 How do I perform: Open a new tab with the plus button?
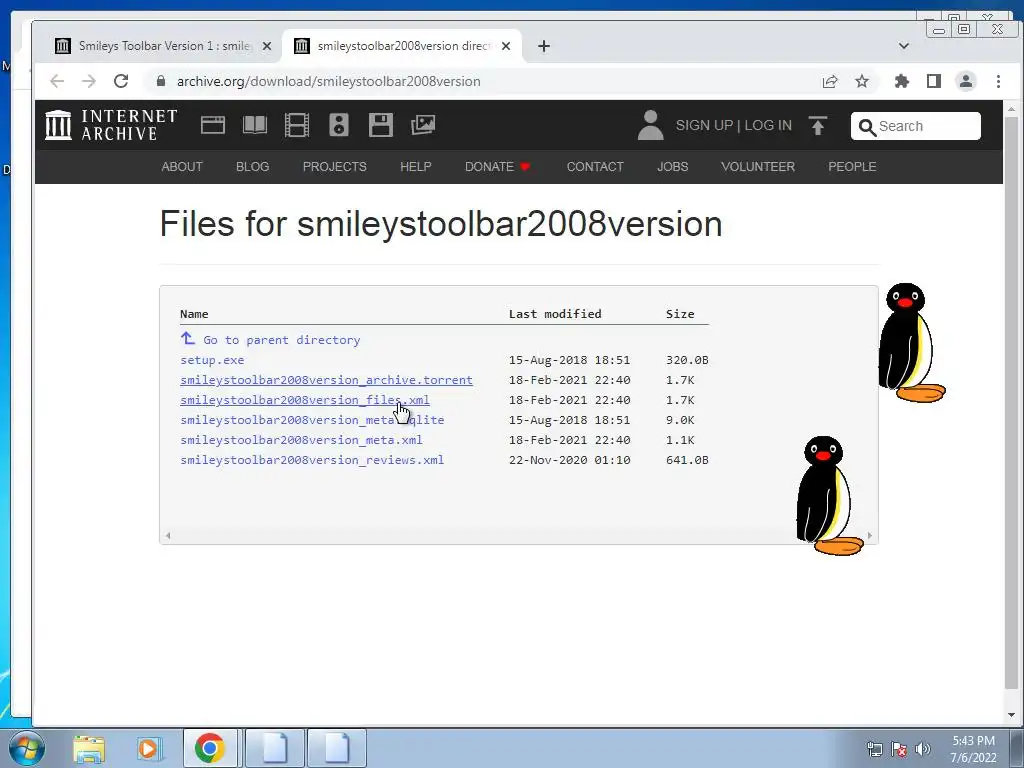tap(544, 46)
